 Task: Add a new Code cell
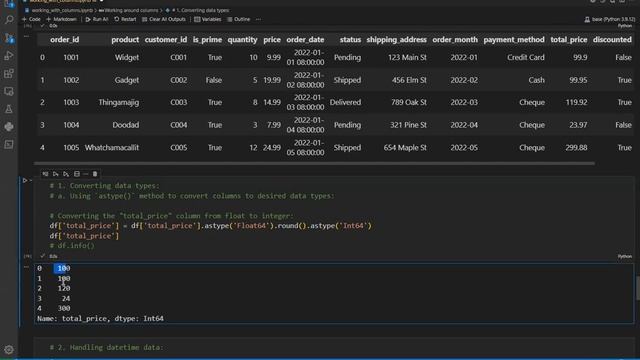point(31,19)
